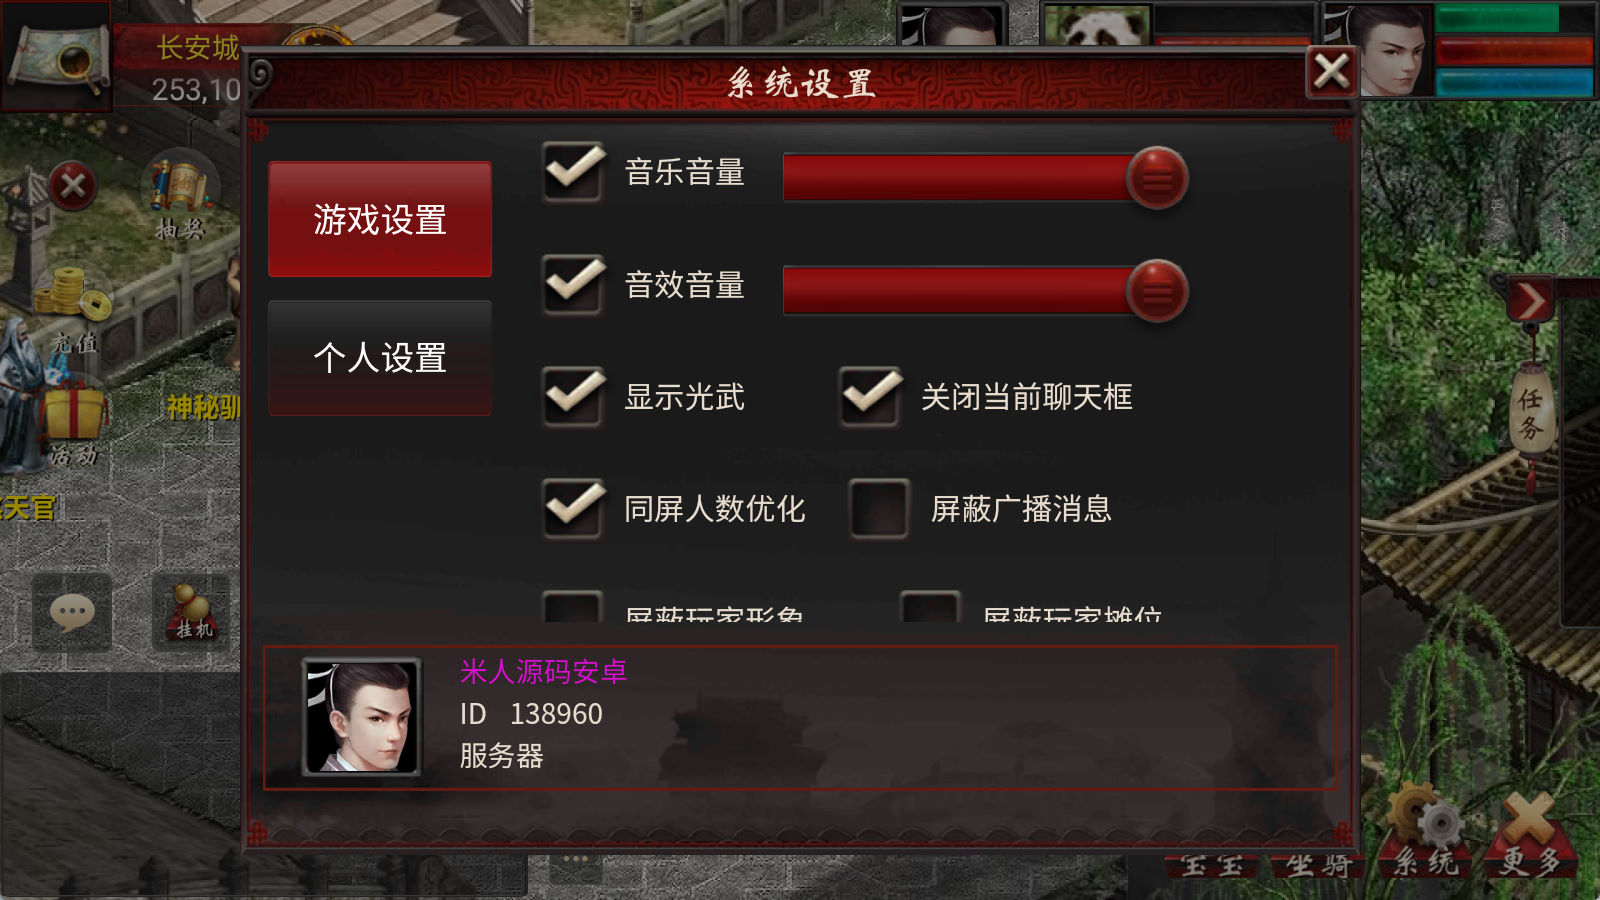Toggle the 显示光武 checkbox
Image resolution: width=1600 pixels, height=900 pixels.
573,397
